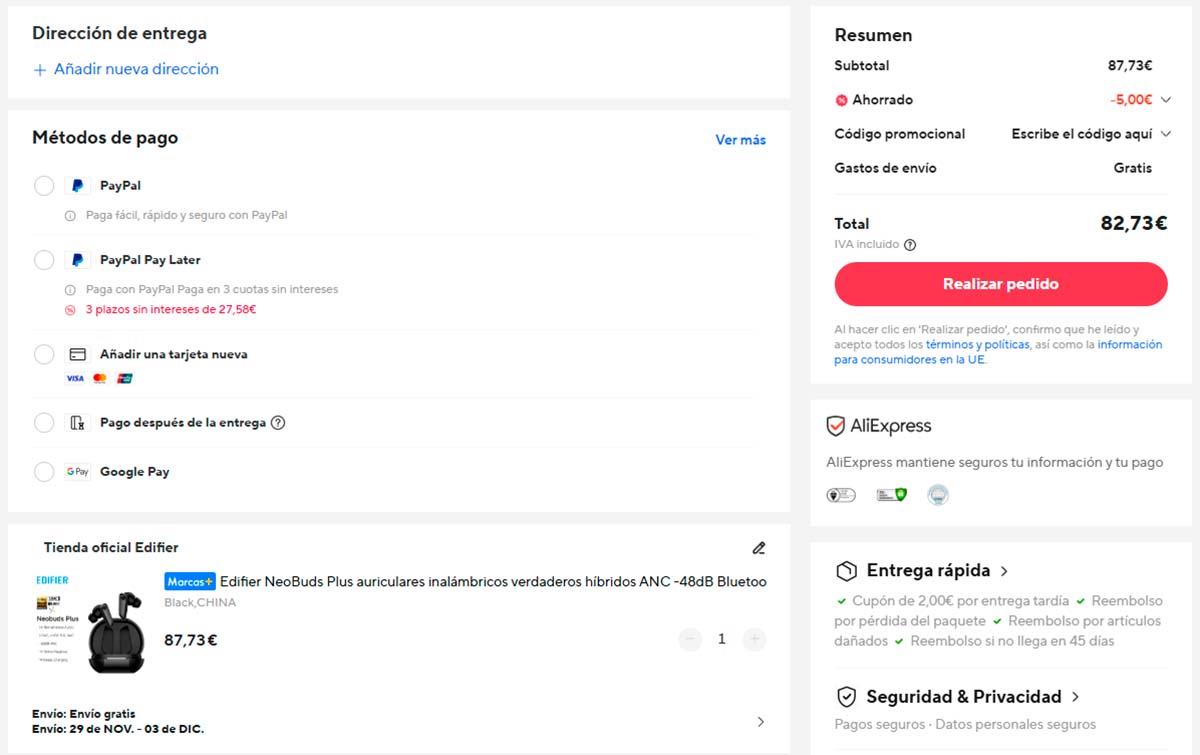Image resolution: width=1200 pixels, height=755 pixels.
Task: Click Añadir nueva dirección link
Action: (x=126, y=69)
